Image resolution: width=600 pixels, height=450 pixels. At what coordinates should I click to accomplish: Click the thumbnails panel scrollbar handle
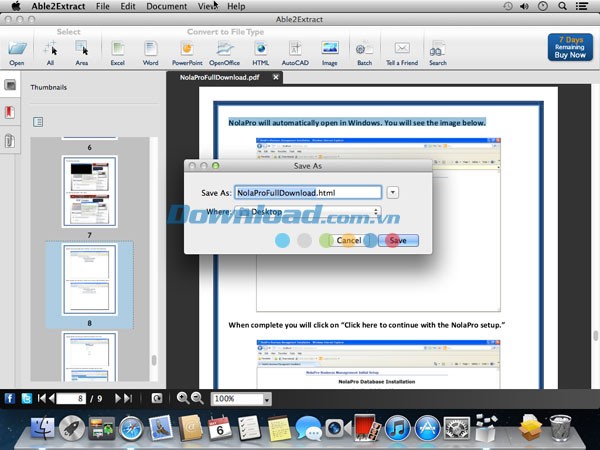tap(154, 360)
